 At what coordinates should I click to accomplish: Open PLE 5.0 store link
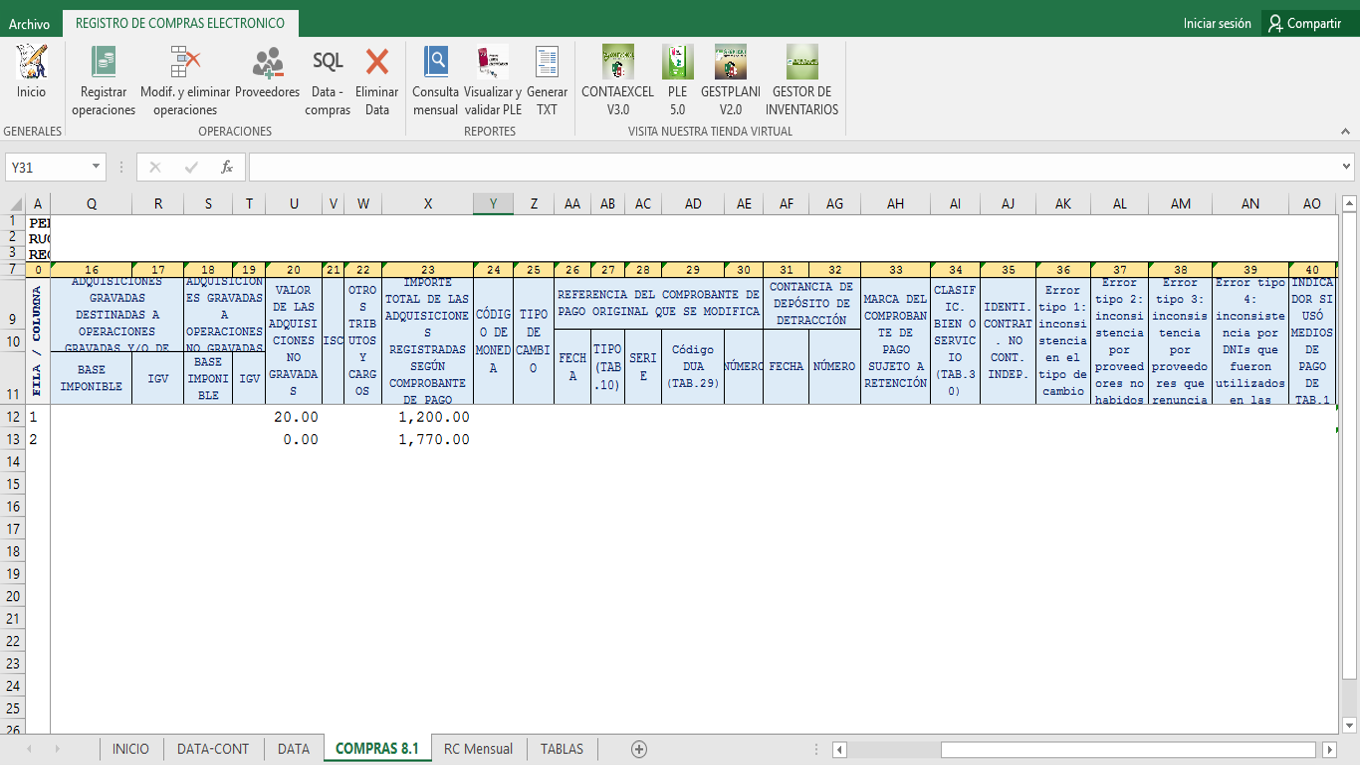point(677,82)
